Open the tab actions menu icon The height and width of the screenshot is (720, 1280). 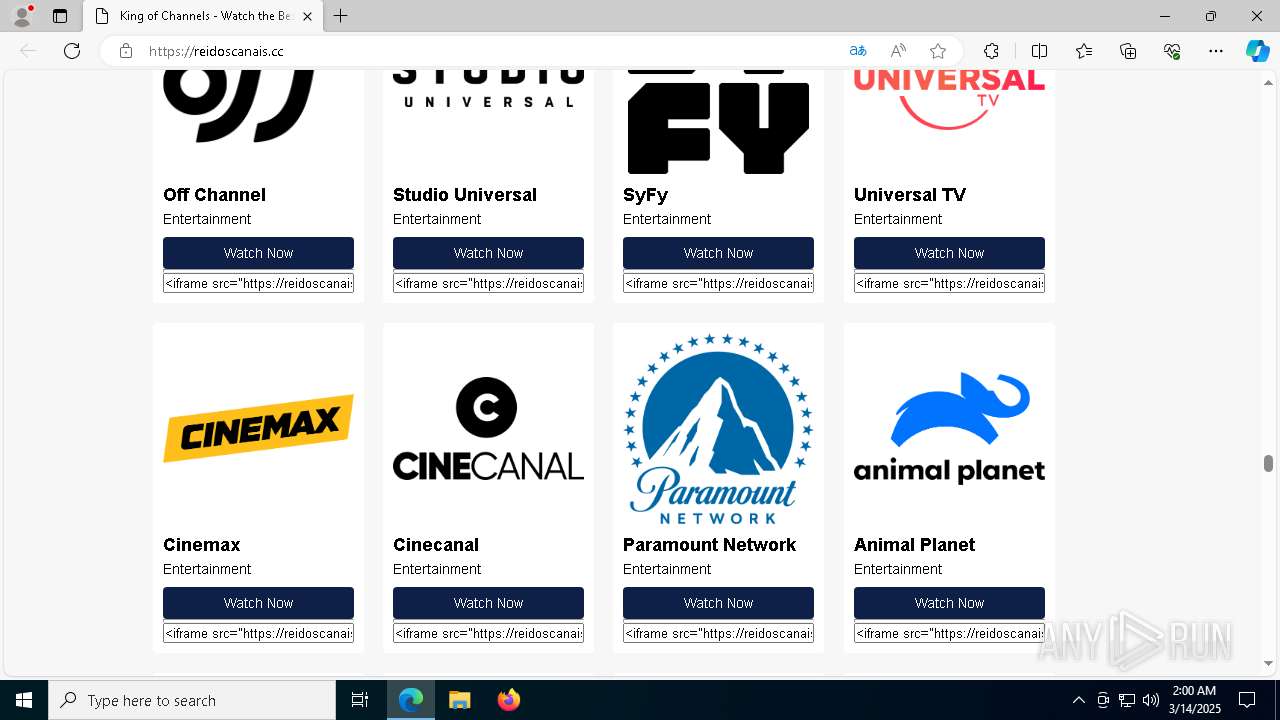coord(60,16)
